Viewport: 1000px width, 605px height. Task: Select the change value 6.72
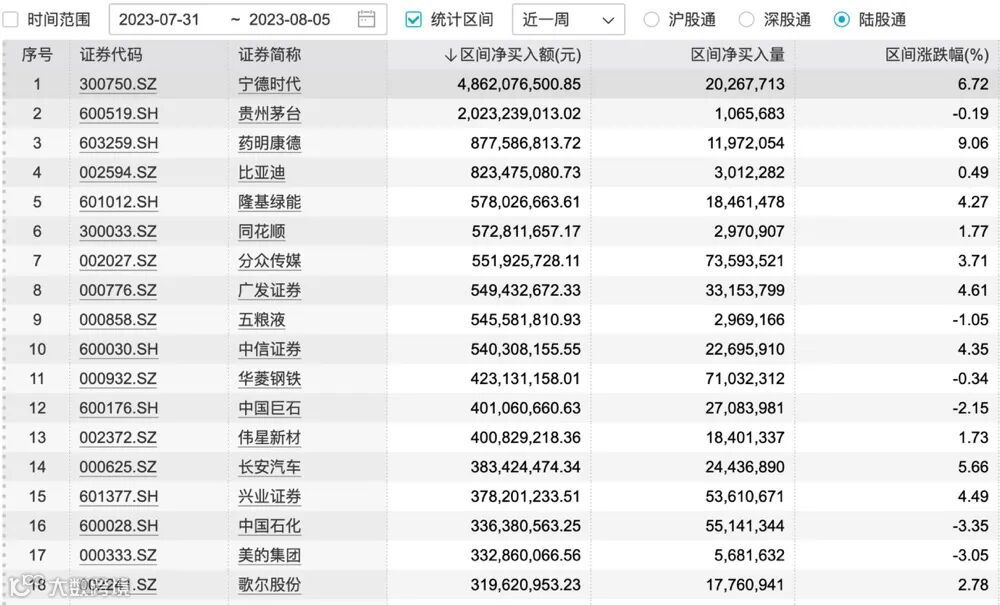click(x=973, y=84)
